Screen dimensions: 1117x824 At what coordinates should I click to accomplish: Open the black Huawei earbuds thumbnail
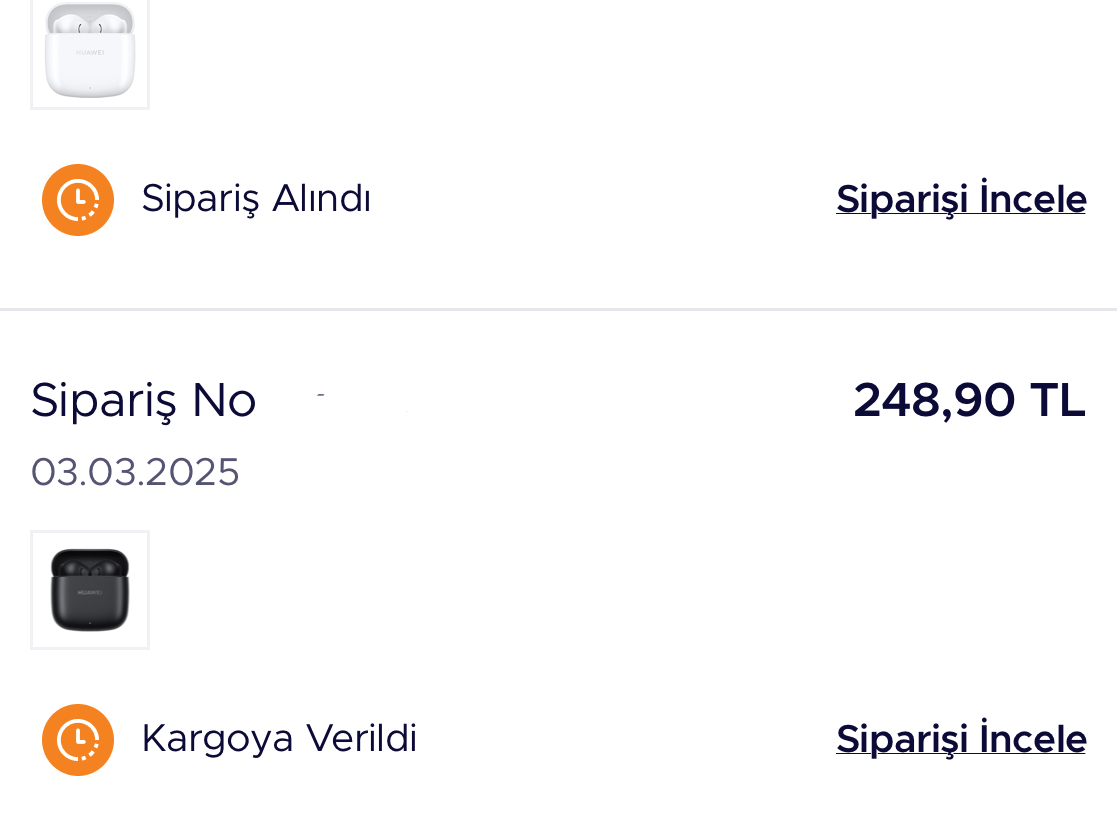pos(90,590)
